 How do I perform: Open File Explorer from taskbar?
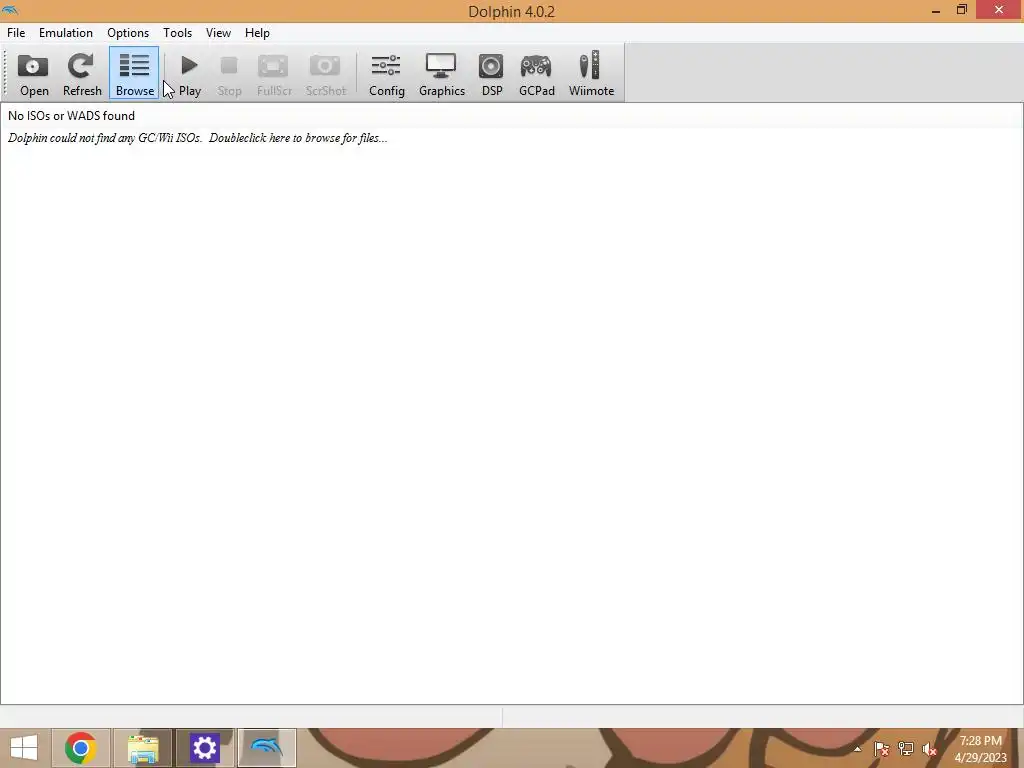(x=143, y=748)
